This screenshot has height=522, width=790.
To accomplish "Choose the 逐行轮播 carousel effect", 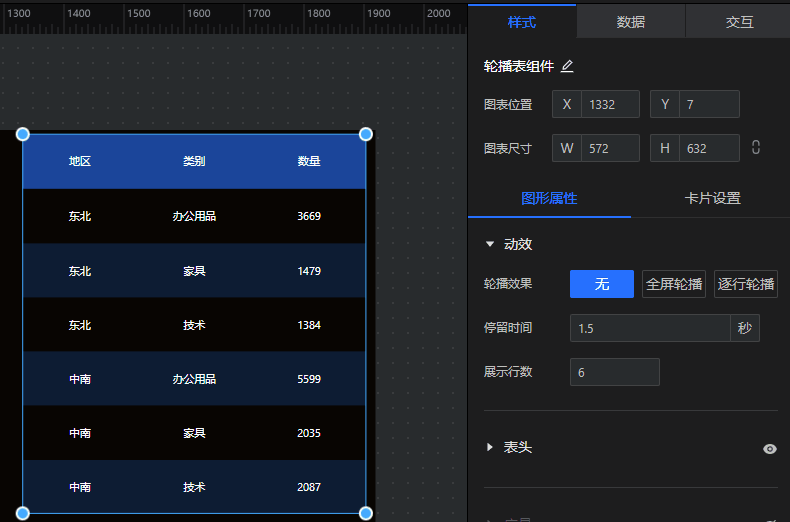I will [745, 284].
